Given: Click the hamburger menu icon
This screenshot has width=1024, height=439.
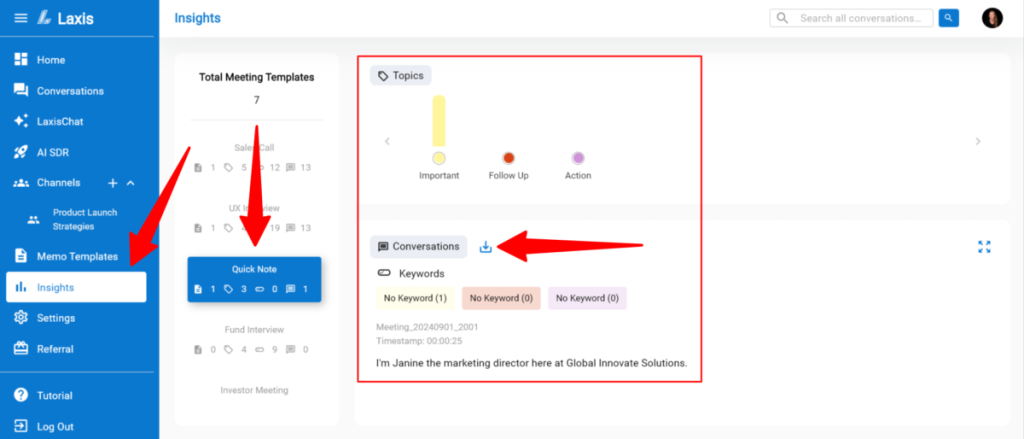Looking at the screenshot, I should [x=20, y=18].
